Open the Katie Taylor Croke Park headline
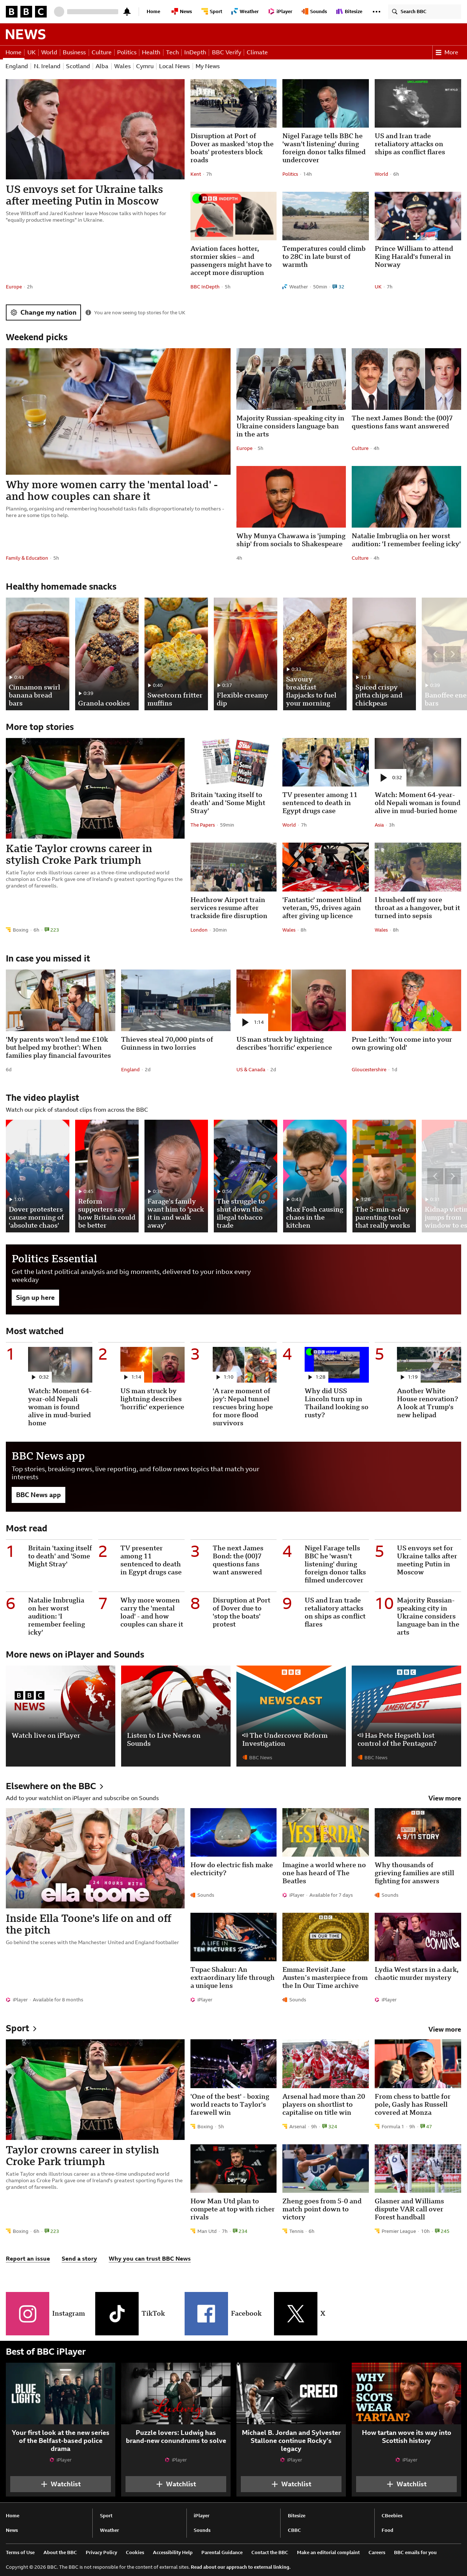Image resolution: width=467 pixels, height=2576 pixels. pyautogui.click(x=79, y=854)
